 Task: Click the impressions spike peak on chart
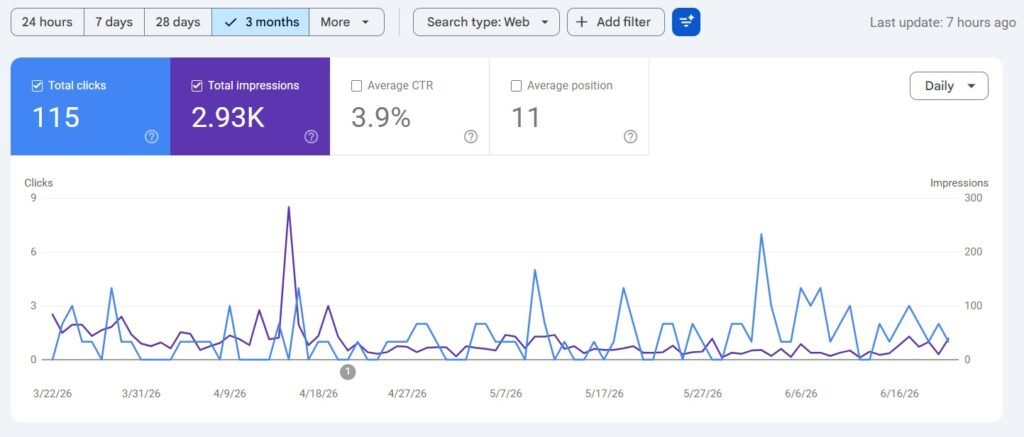[x=288, y=208]
